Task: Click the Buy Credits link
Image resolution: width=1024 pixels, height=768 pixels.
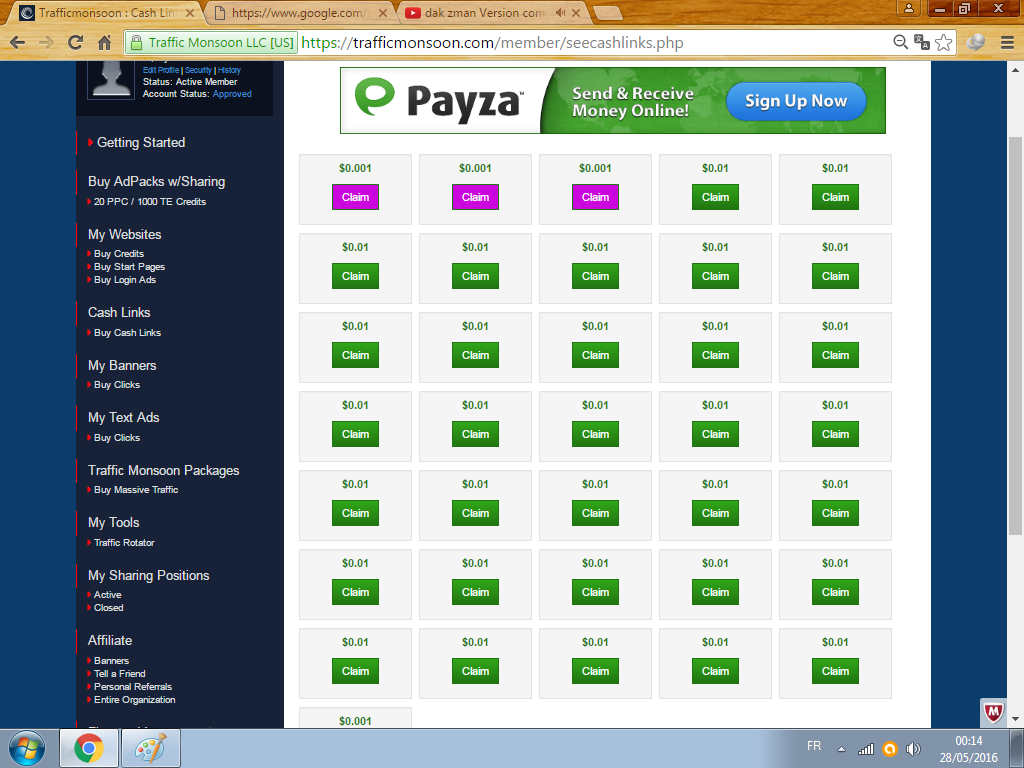Action: 119,253
